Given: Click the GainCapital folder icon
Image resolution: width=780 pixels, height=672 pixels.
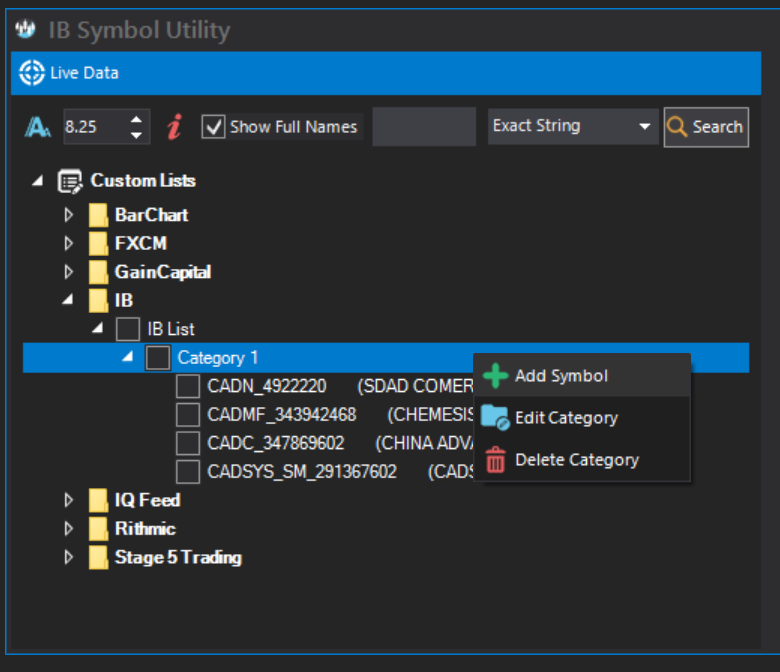Looking at the screenshot, I should point(98,272).
